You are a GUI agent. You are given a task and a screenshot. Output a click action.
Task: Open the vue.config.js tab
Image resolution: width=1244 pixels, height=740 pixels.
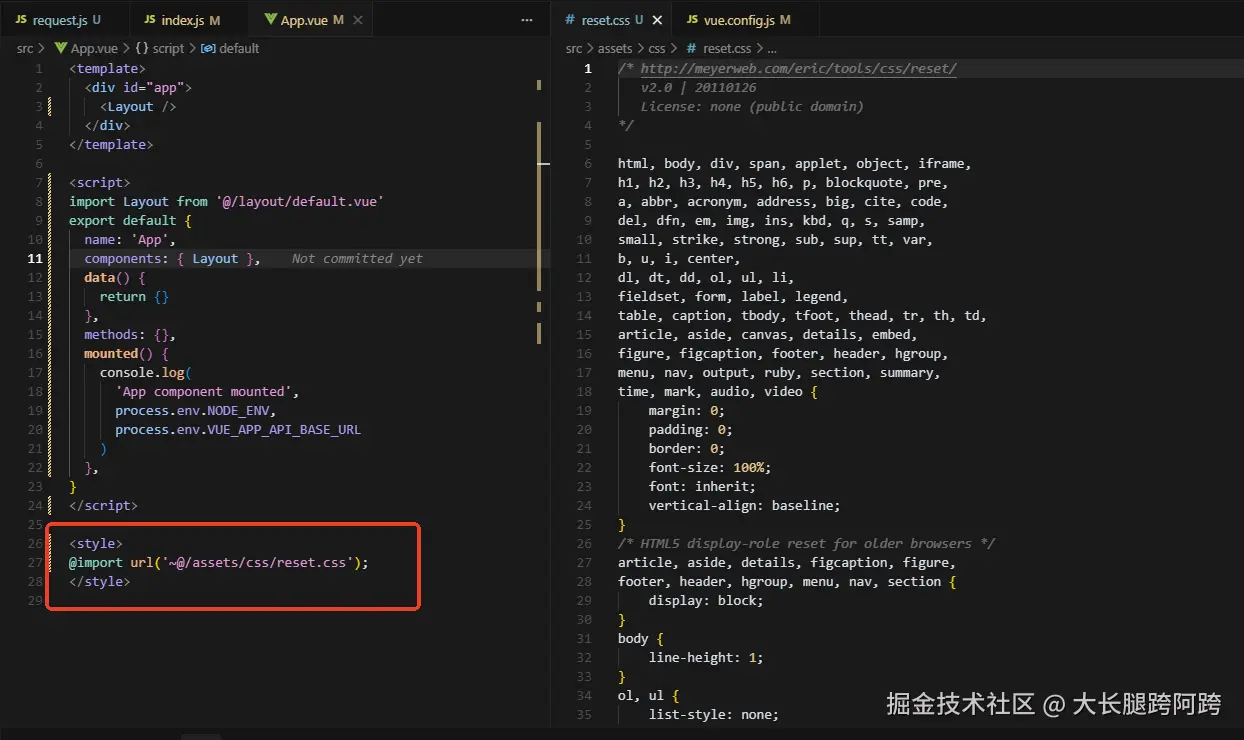coord(746,20)
